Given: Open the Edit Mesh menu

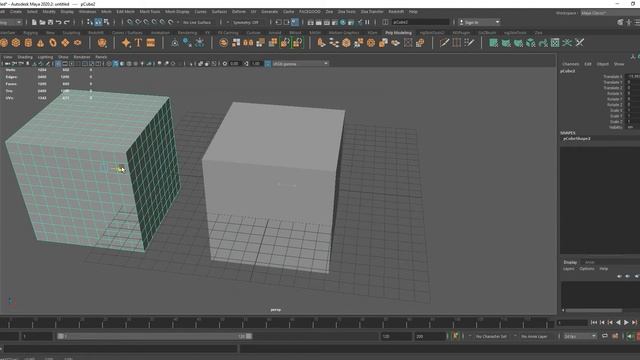Looking at the screenshot, I should [125, 12].
